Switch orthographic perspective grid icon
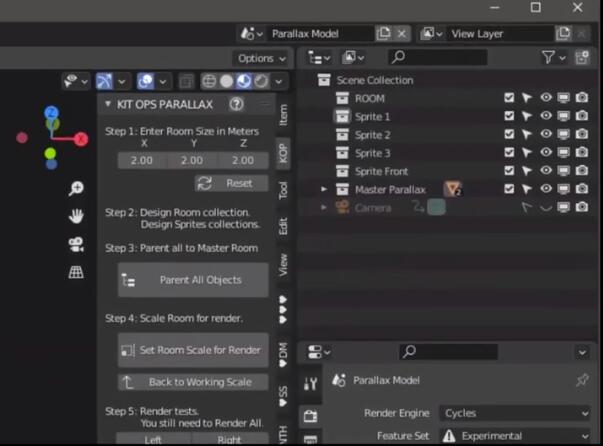 point(76,272)
